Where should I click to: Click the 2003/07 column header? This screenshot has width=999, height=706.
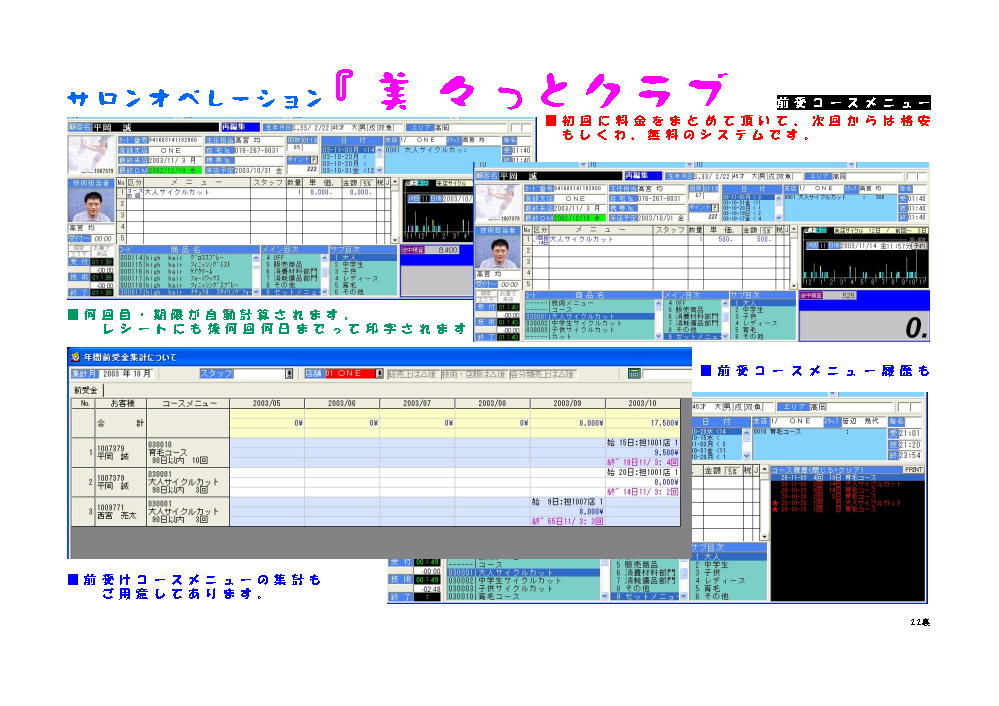(x=417, y=403)
